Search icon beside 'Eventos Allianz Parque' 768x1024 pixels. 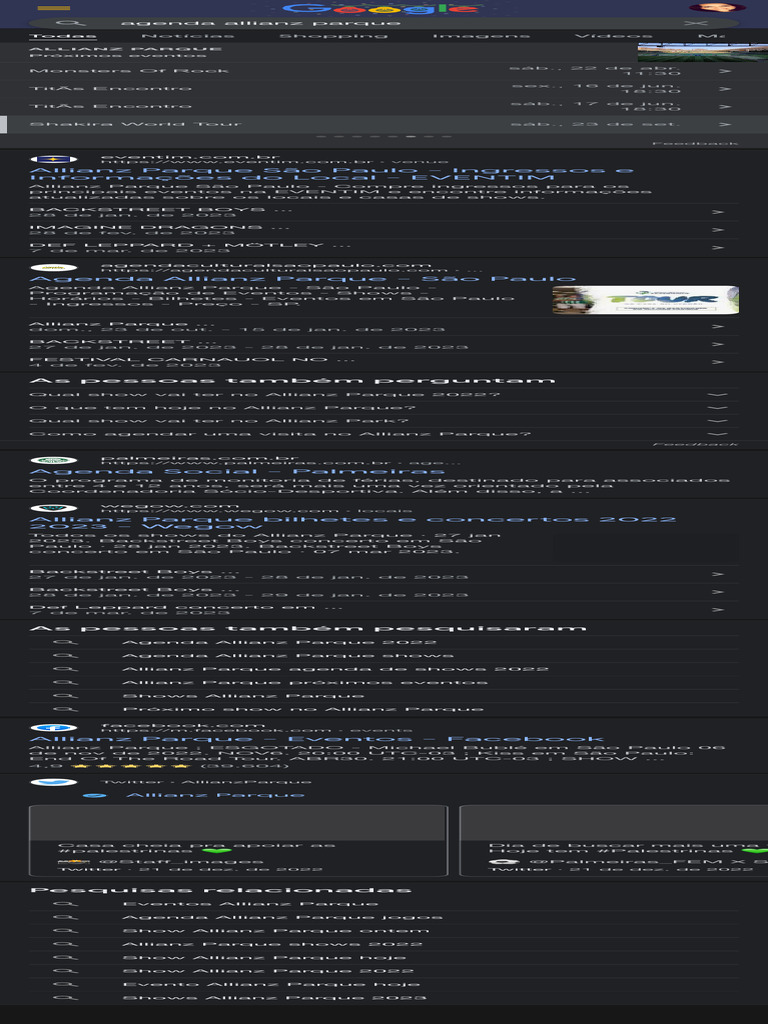[65, 904]
